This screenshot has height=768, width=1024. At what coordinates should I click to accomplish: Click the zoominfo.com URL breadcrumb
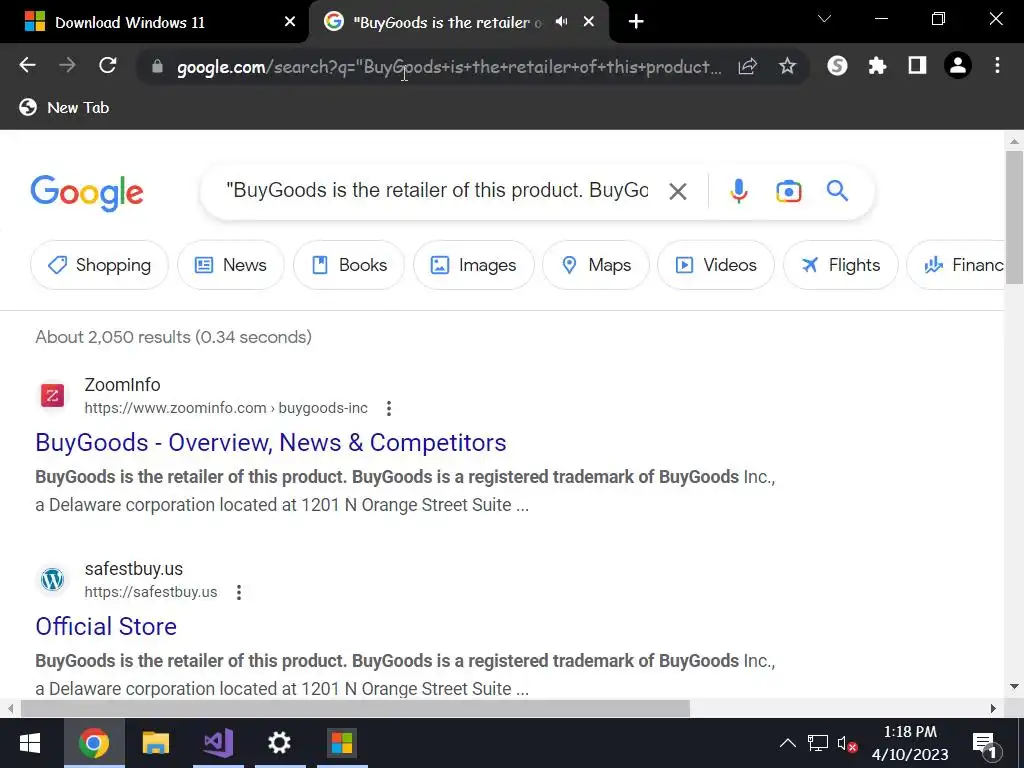coord(226,408)
